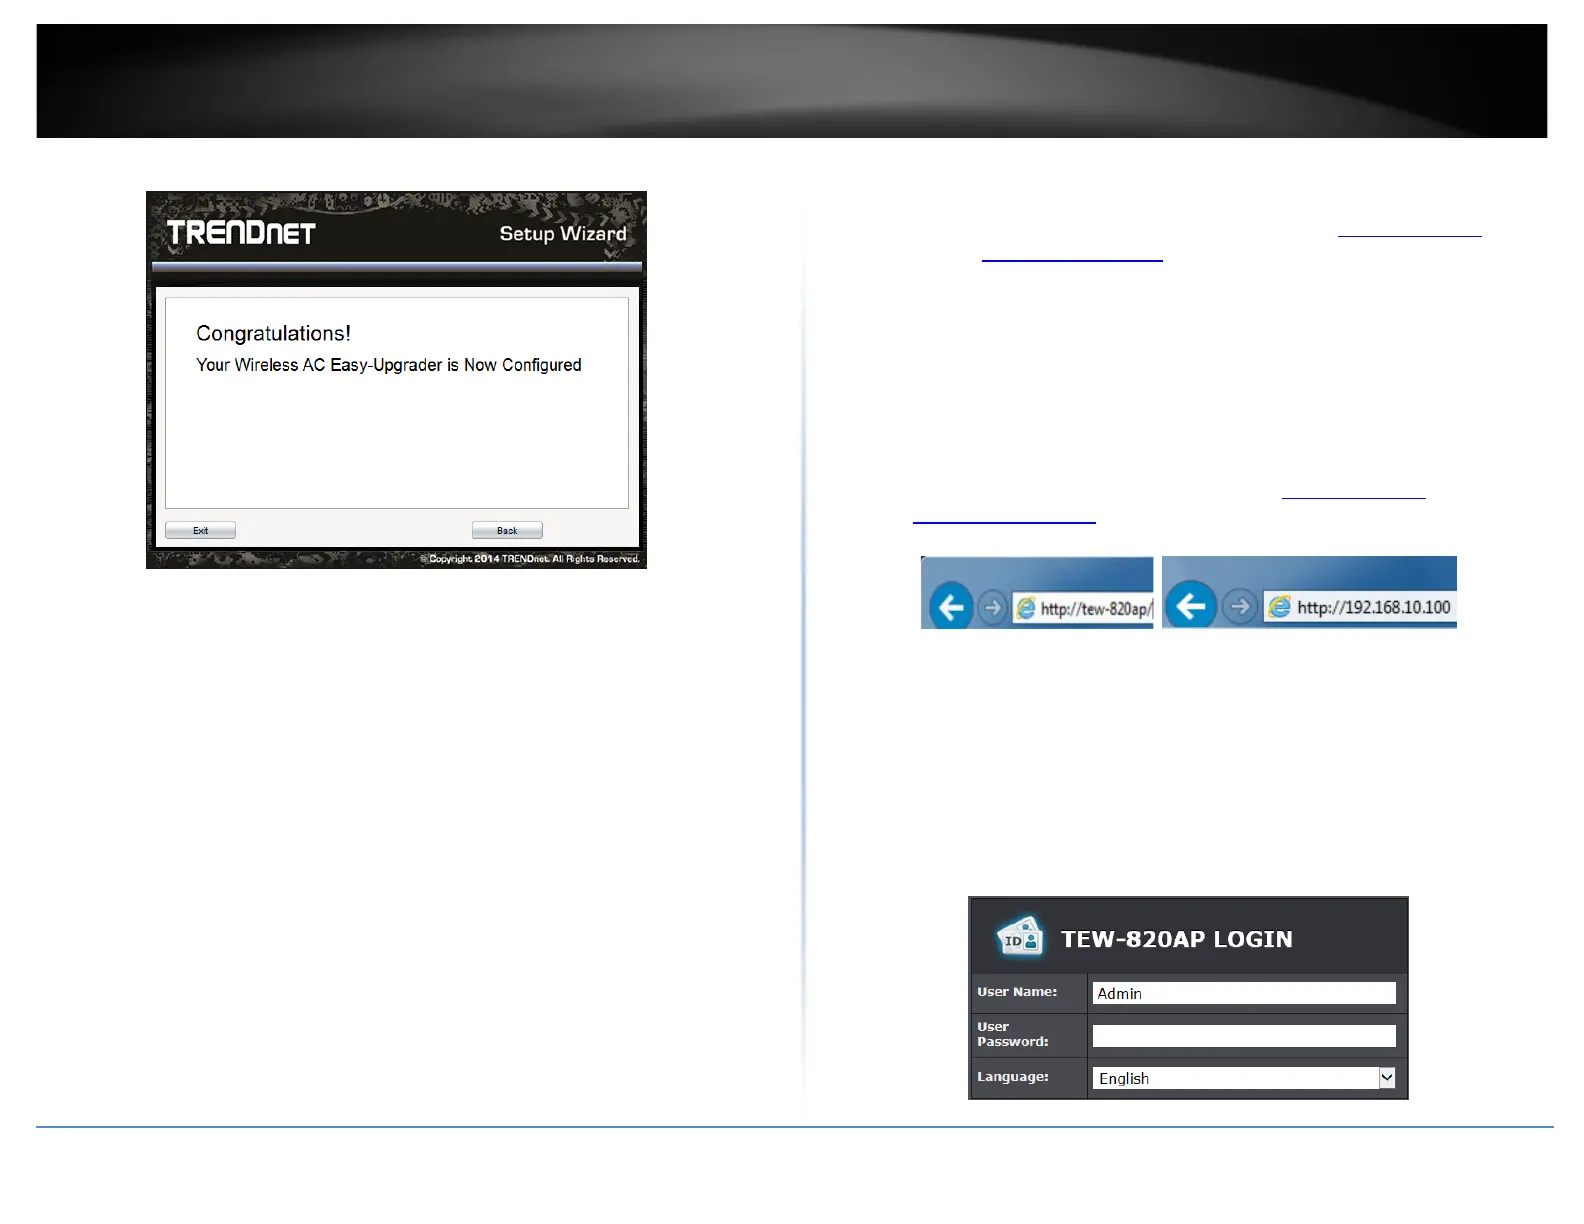This screenshot has height=1224, width=1584.
Task: Click browser forward arrow beside http://192.168.10.100
Action: (x=1240, y=606)
